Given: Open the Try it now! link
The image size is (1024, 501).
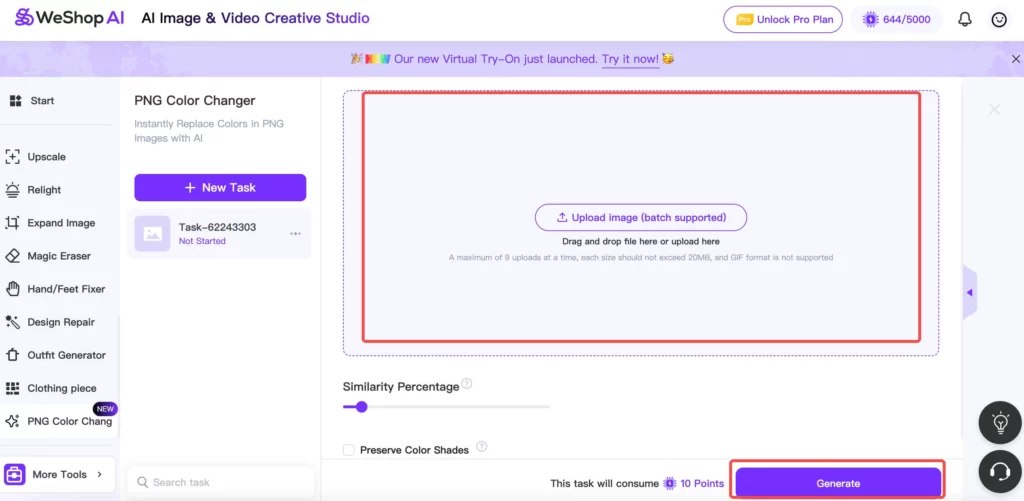Looking at the screenshot, I should (x=630, y=59).
